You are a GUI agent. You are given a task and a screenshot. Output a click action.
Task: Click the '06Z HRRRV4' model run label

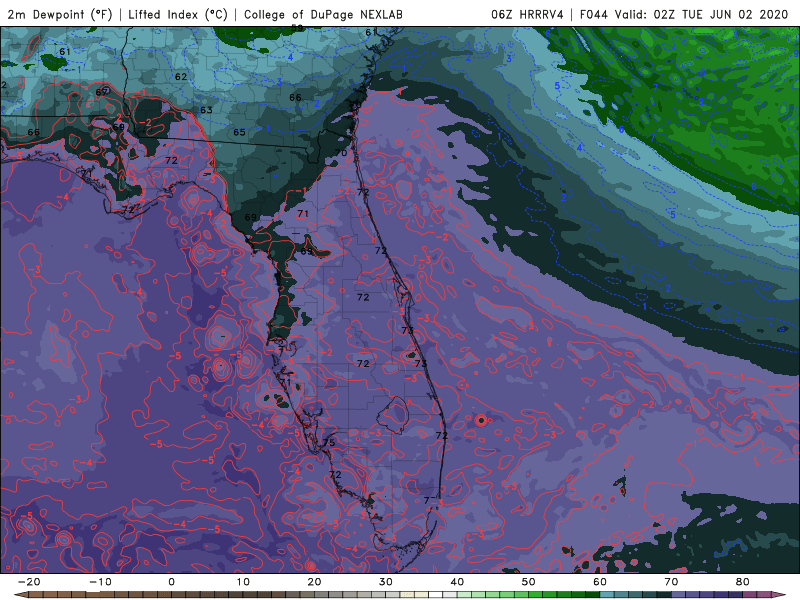point(527,14)
